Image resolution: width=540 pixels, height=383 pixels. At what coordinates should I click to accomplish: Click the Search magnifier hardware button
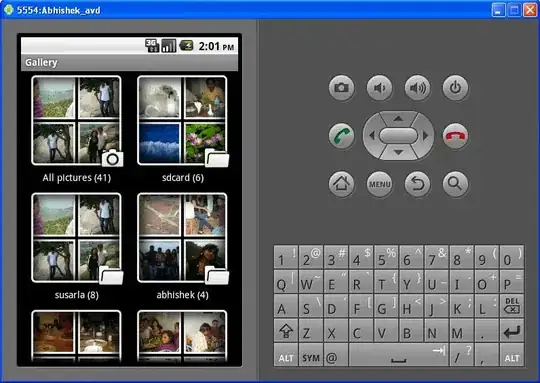tap(455, 184)
